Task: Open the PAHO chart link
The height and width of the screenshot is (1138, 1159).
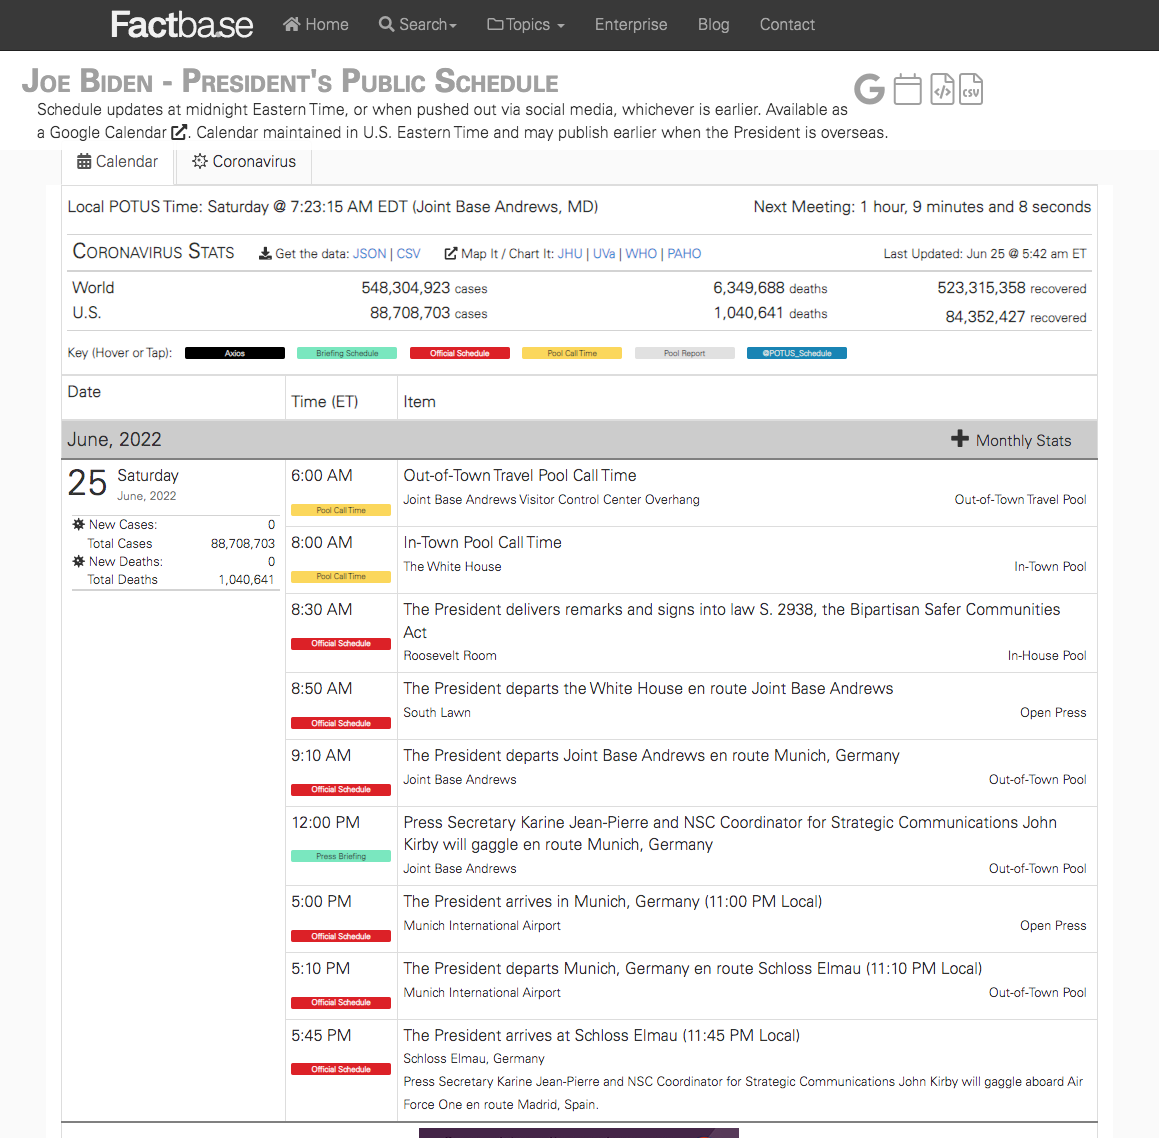Action: pyautogui.click(x=684, y=253)
